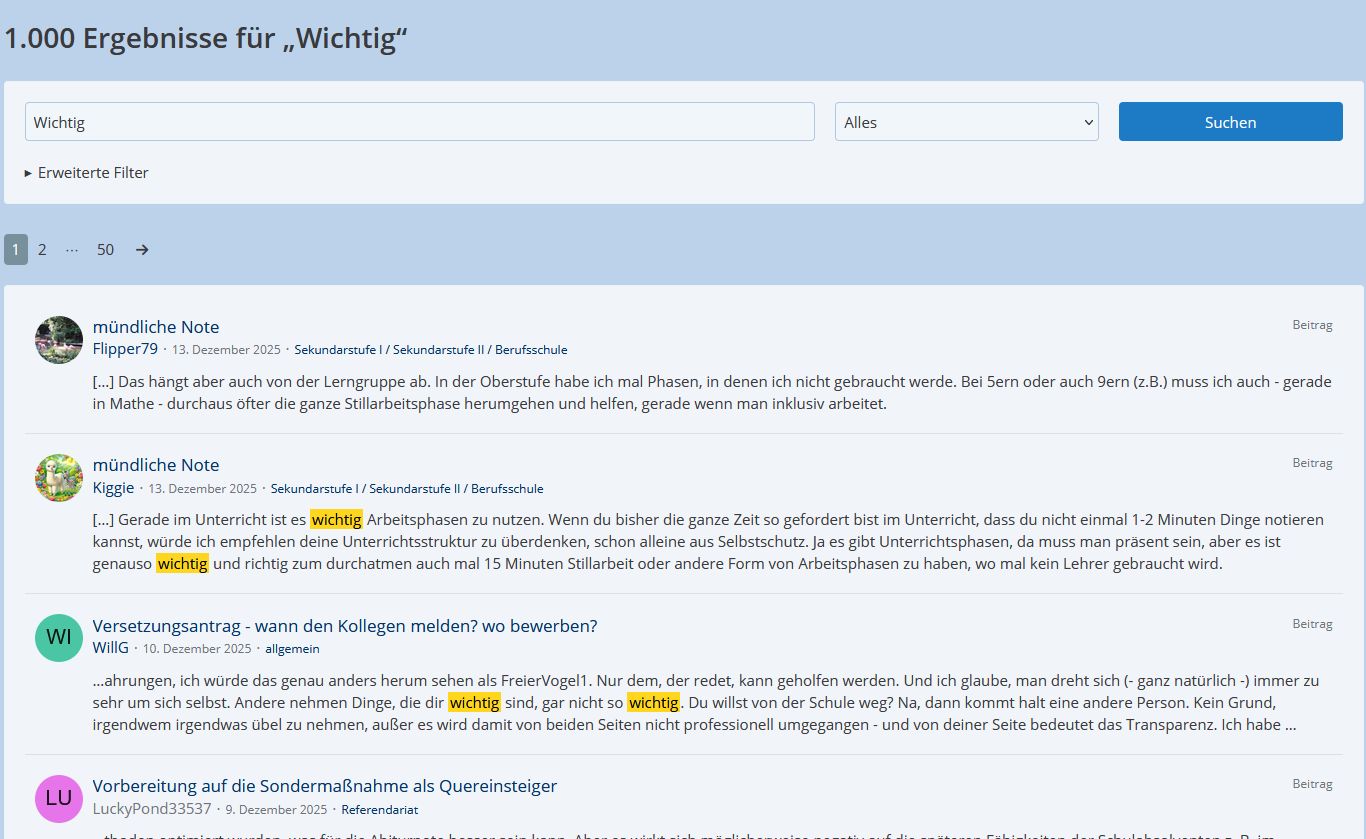Click the pink LU avatar
The image size is (1366, 839).
coord(59,798)
